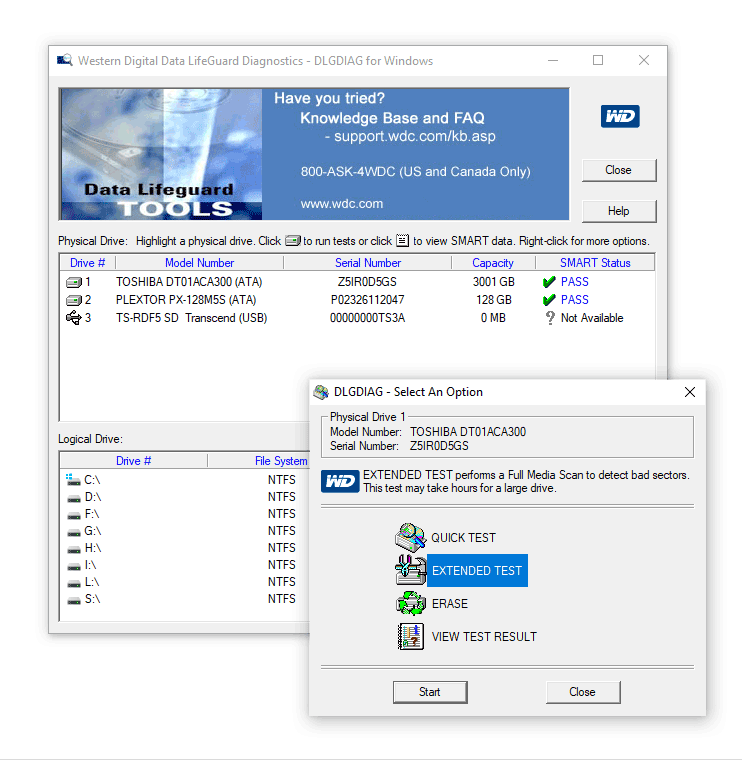Click serial number P02326112047
742x760 pixels.
(367, 300)
